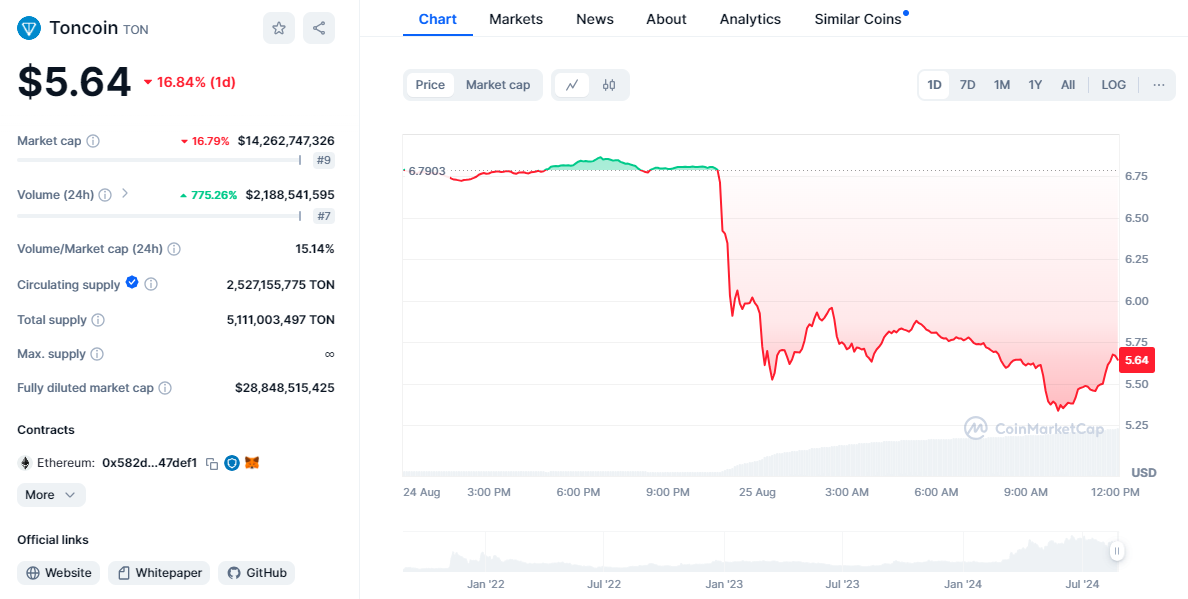Click the volume value $2,188,541,595

290,195
